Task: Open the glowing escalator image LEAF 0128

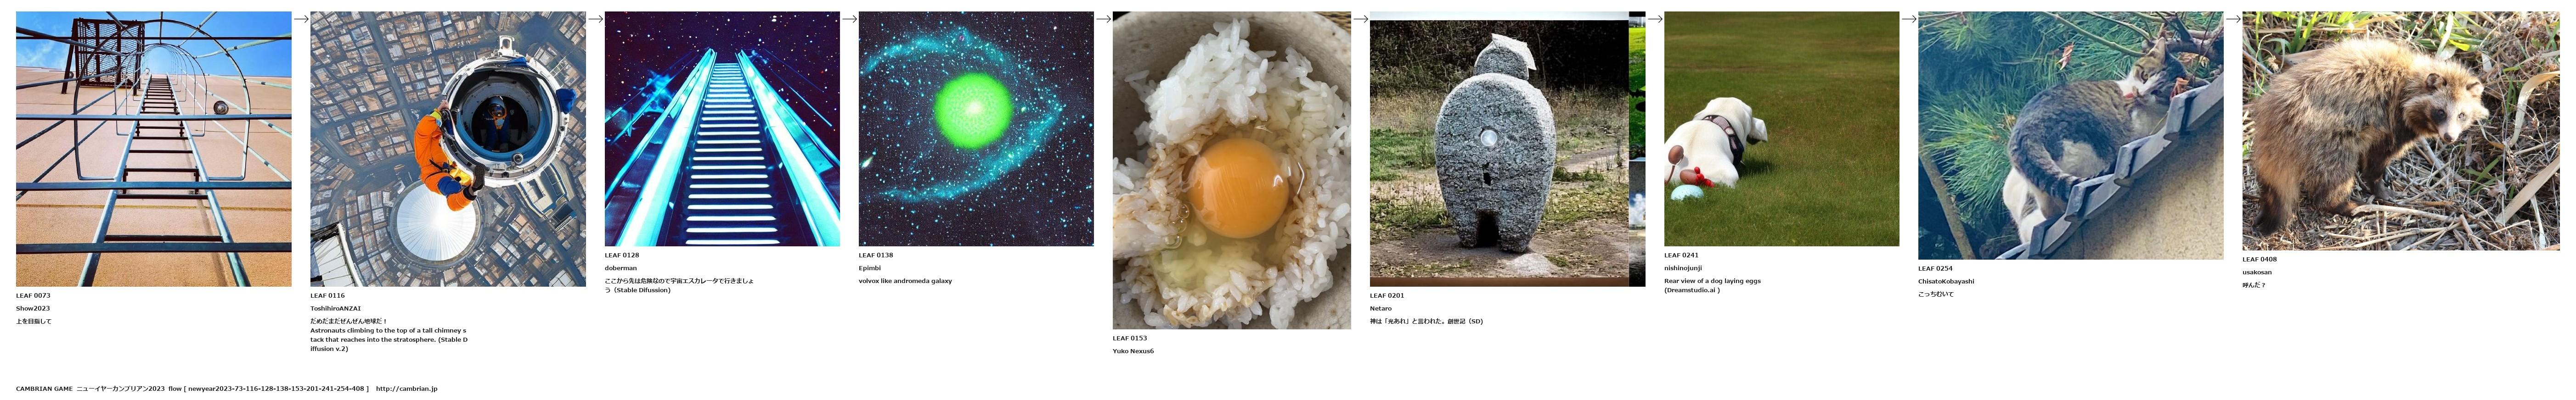Action: point(722,129)
